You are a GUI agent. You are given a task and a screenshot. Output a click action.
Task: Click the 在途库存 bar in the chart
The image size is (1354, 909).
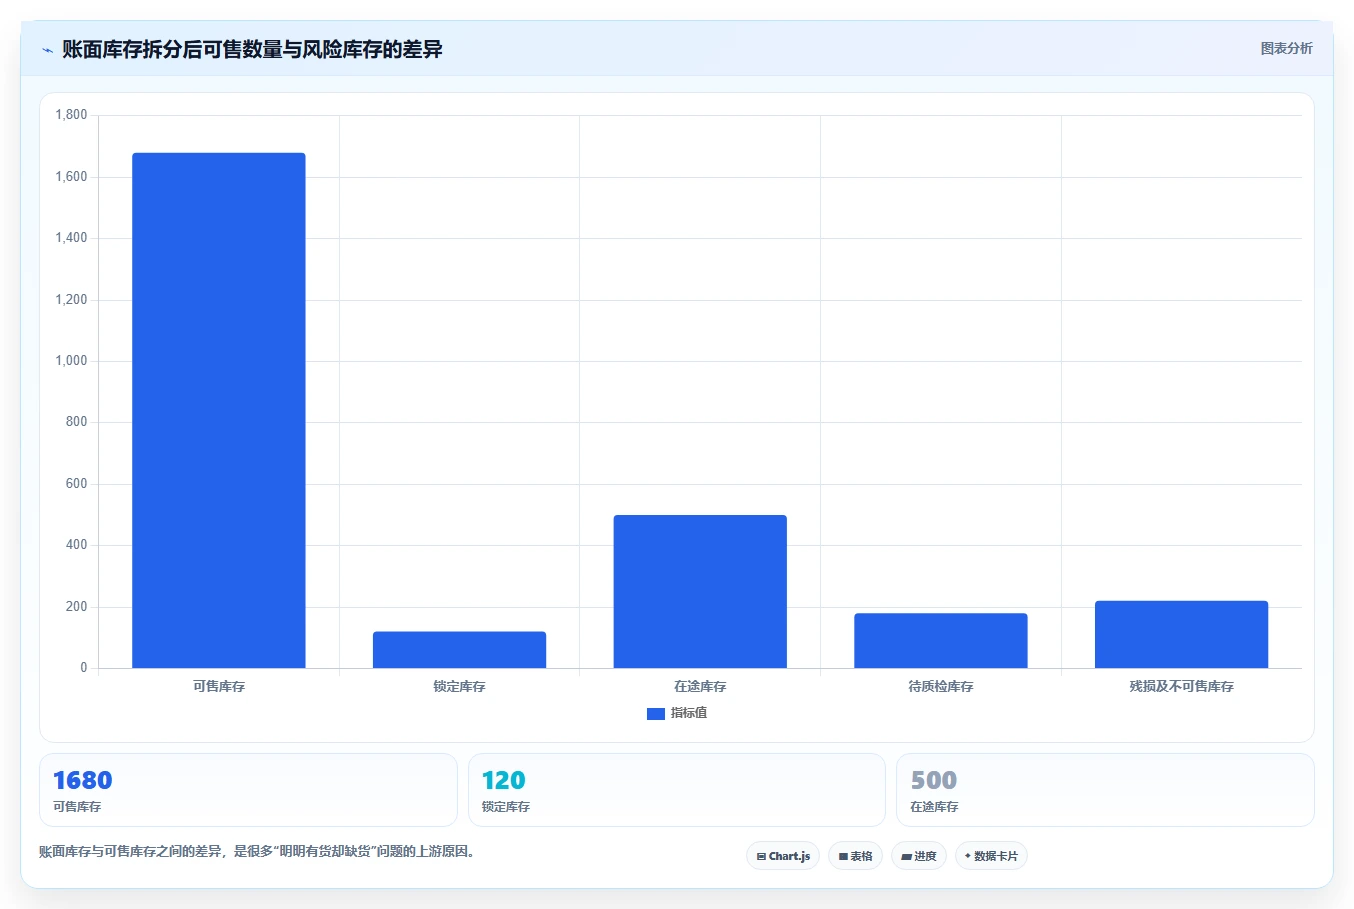click(700, 591)
